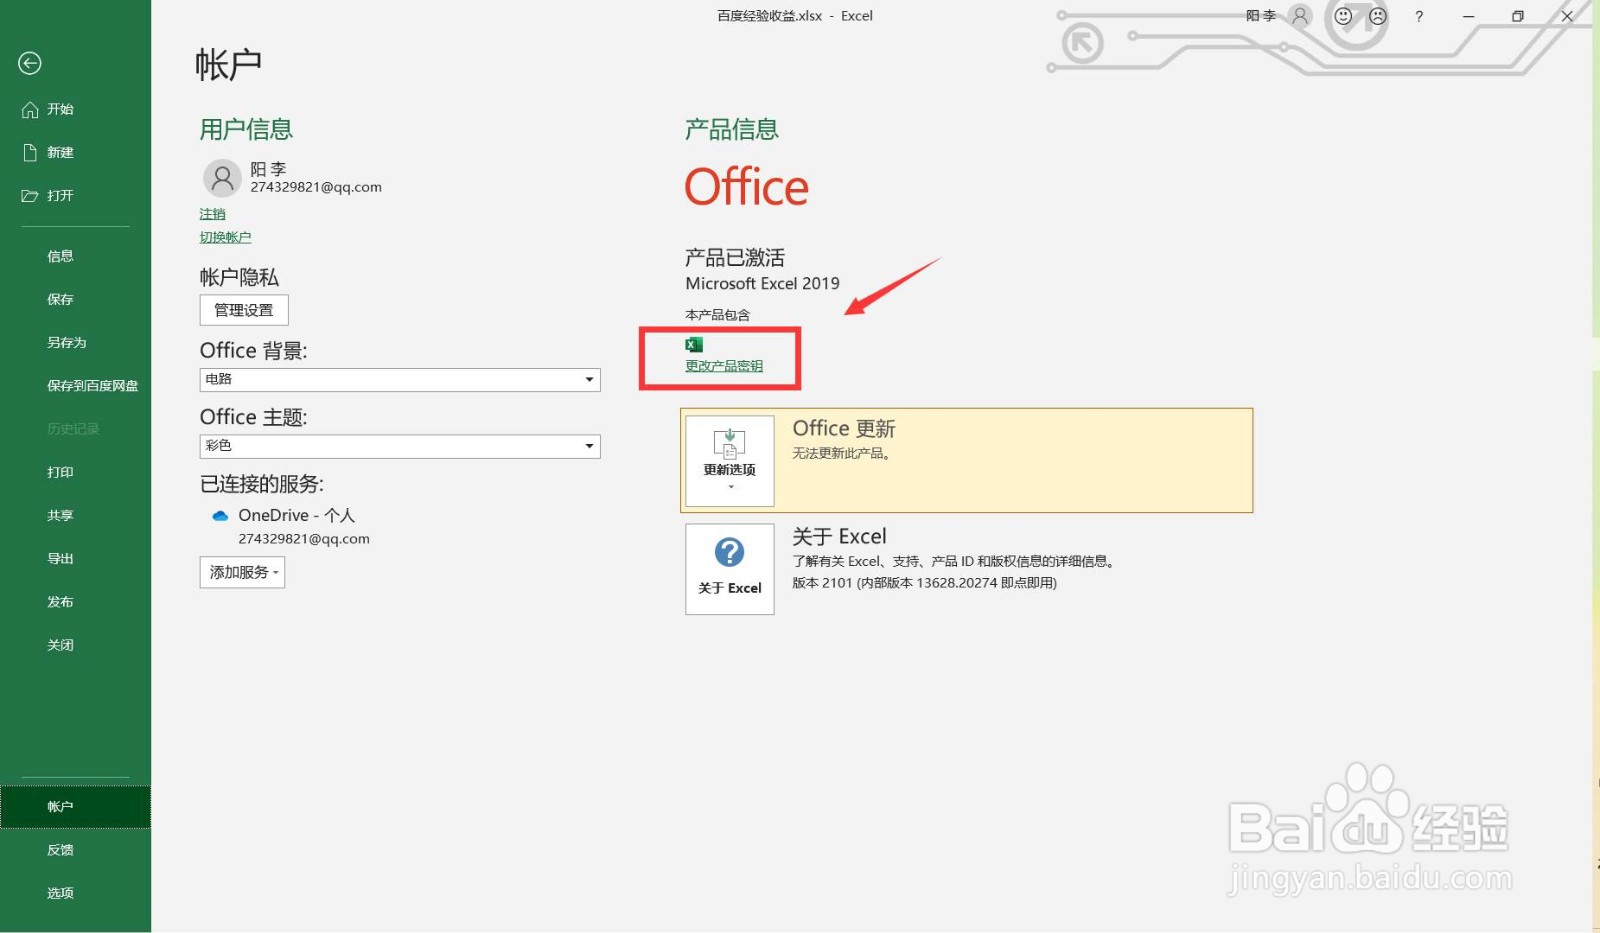The width and height of the screenshot is (1600, 933).
Task: Click the OneDrive cloud icon
Action: point(220,516)
